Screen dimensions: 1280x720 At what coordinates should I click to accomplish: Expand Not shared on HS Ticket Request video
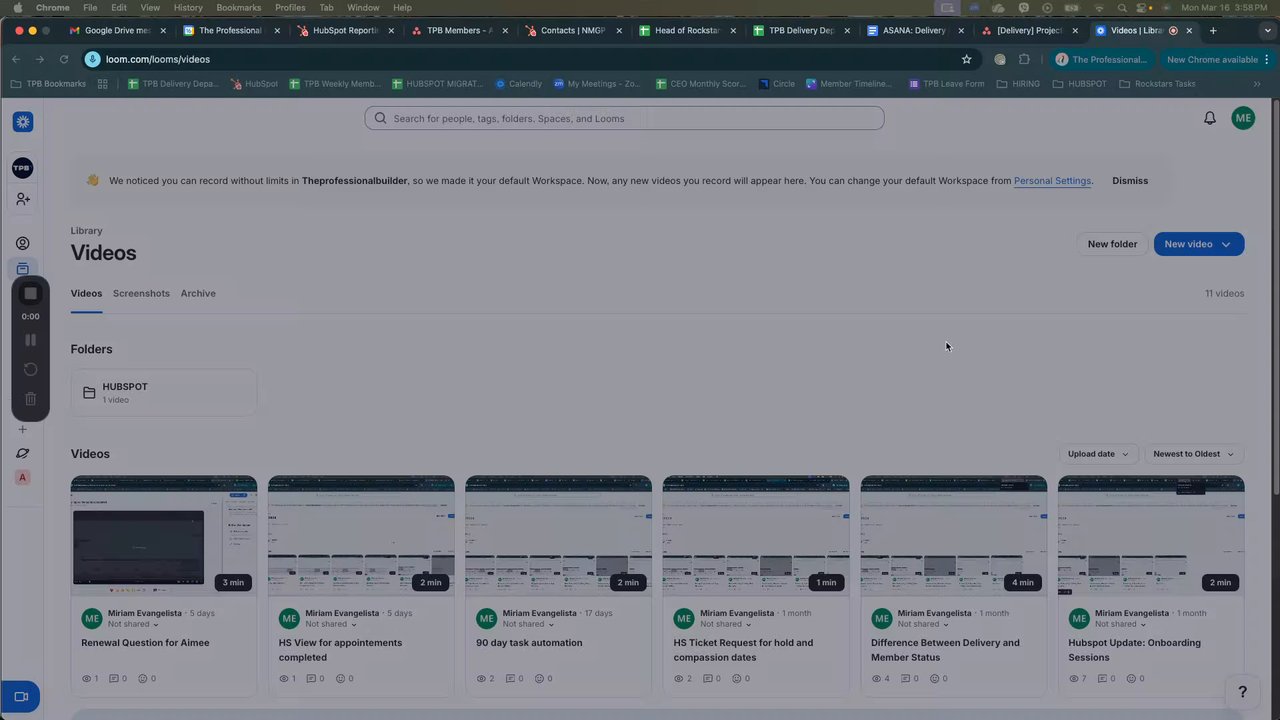[x=726, y=624]
